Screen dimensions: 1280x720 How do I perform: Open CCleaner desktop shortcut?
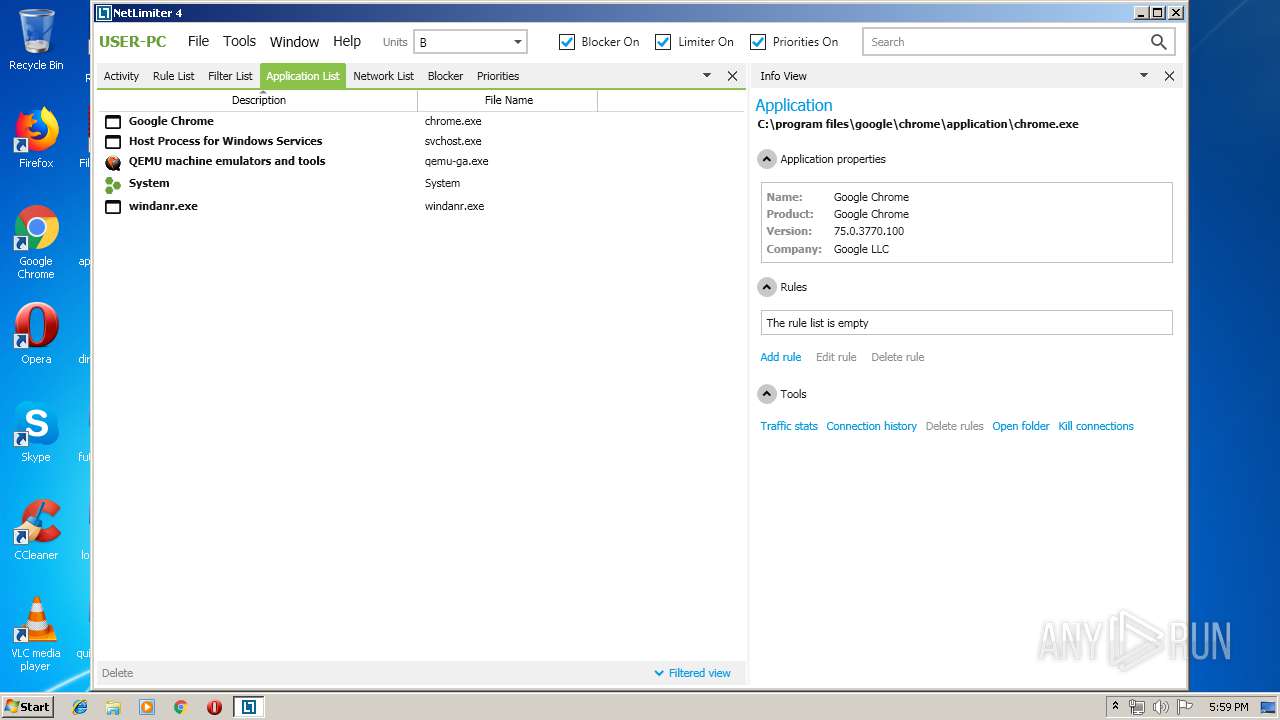point(36,530)
